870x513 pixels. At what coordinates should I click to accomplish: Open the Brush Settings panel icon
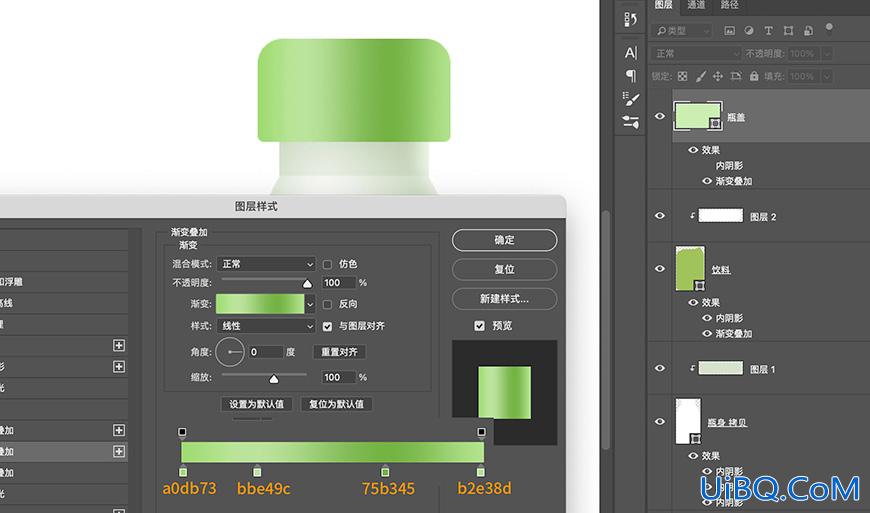tap(631, 99)
